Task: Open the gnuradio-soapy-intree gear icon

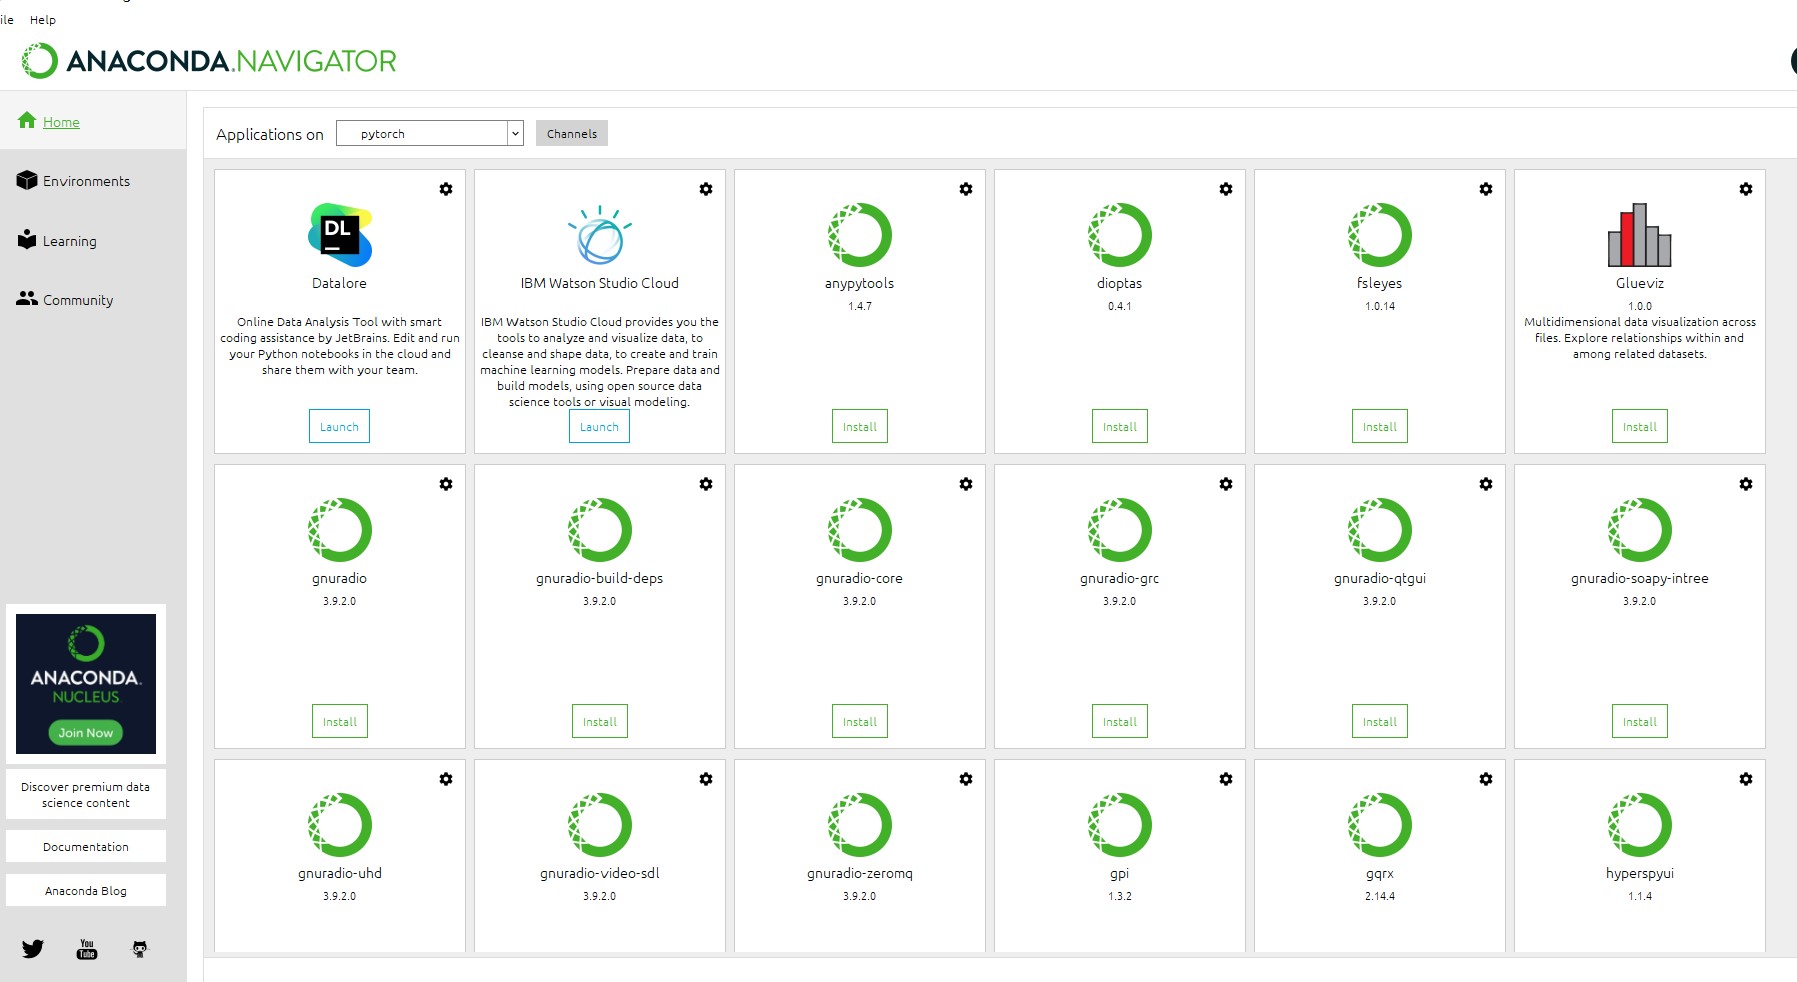Action: click(x=1746, y=484)
